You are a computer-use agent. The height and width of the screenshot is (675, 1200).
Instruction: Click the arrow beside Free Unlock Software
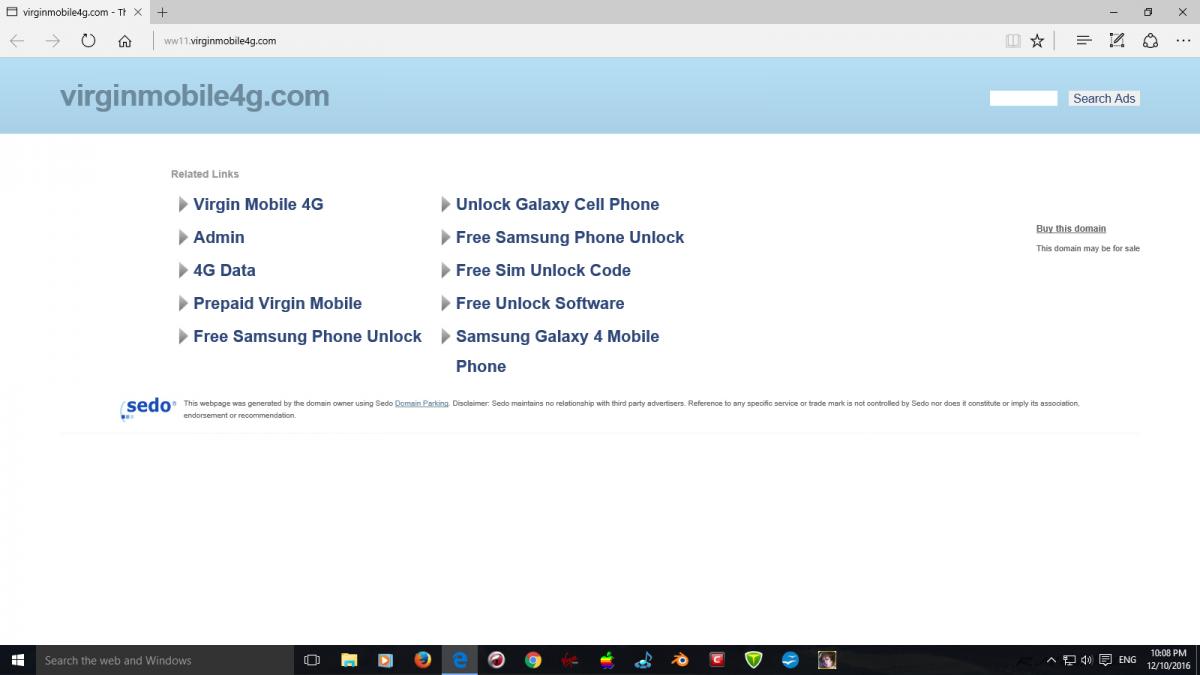pos(446,303)
